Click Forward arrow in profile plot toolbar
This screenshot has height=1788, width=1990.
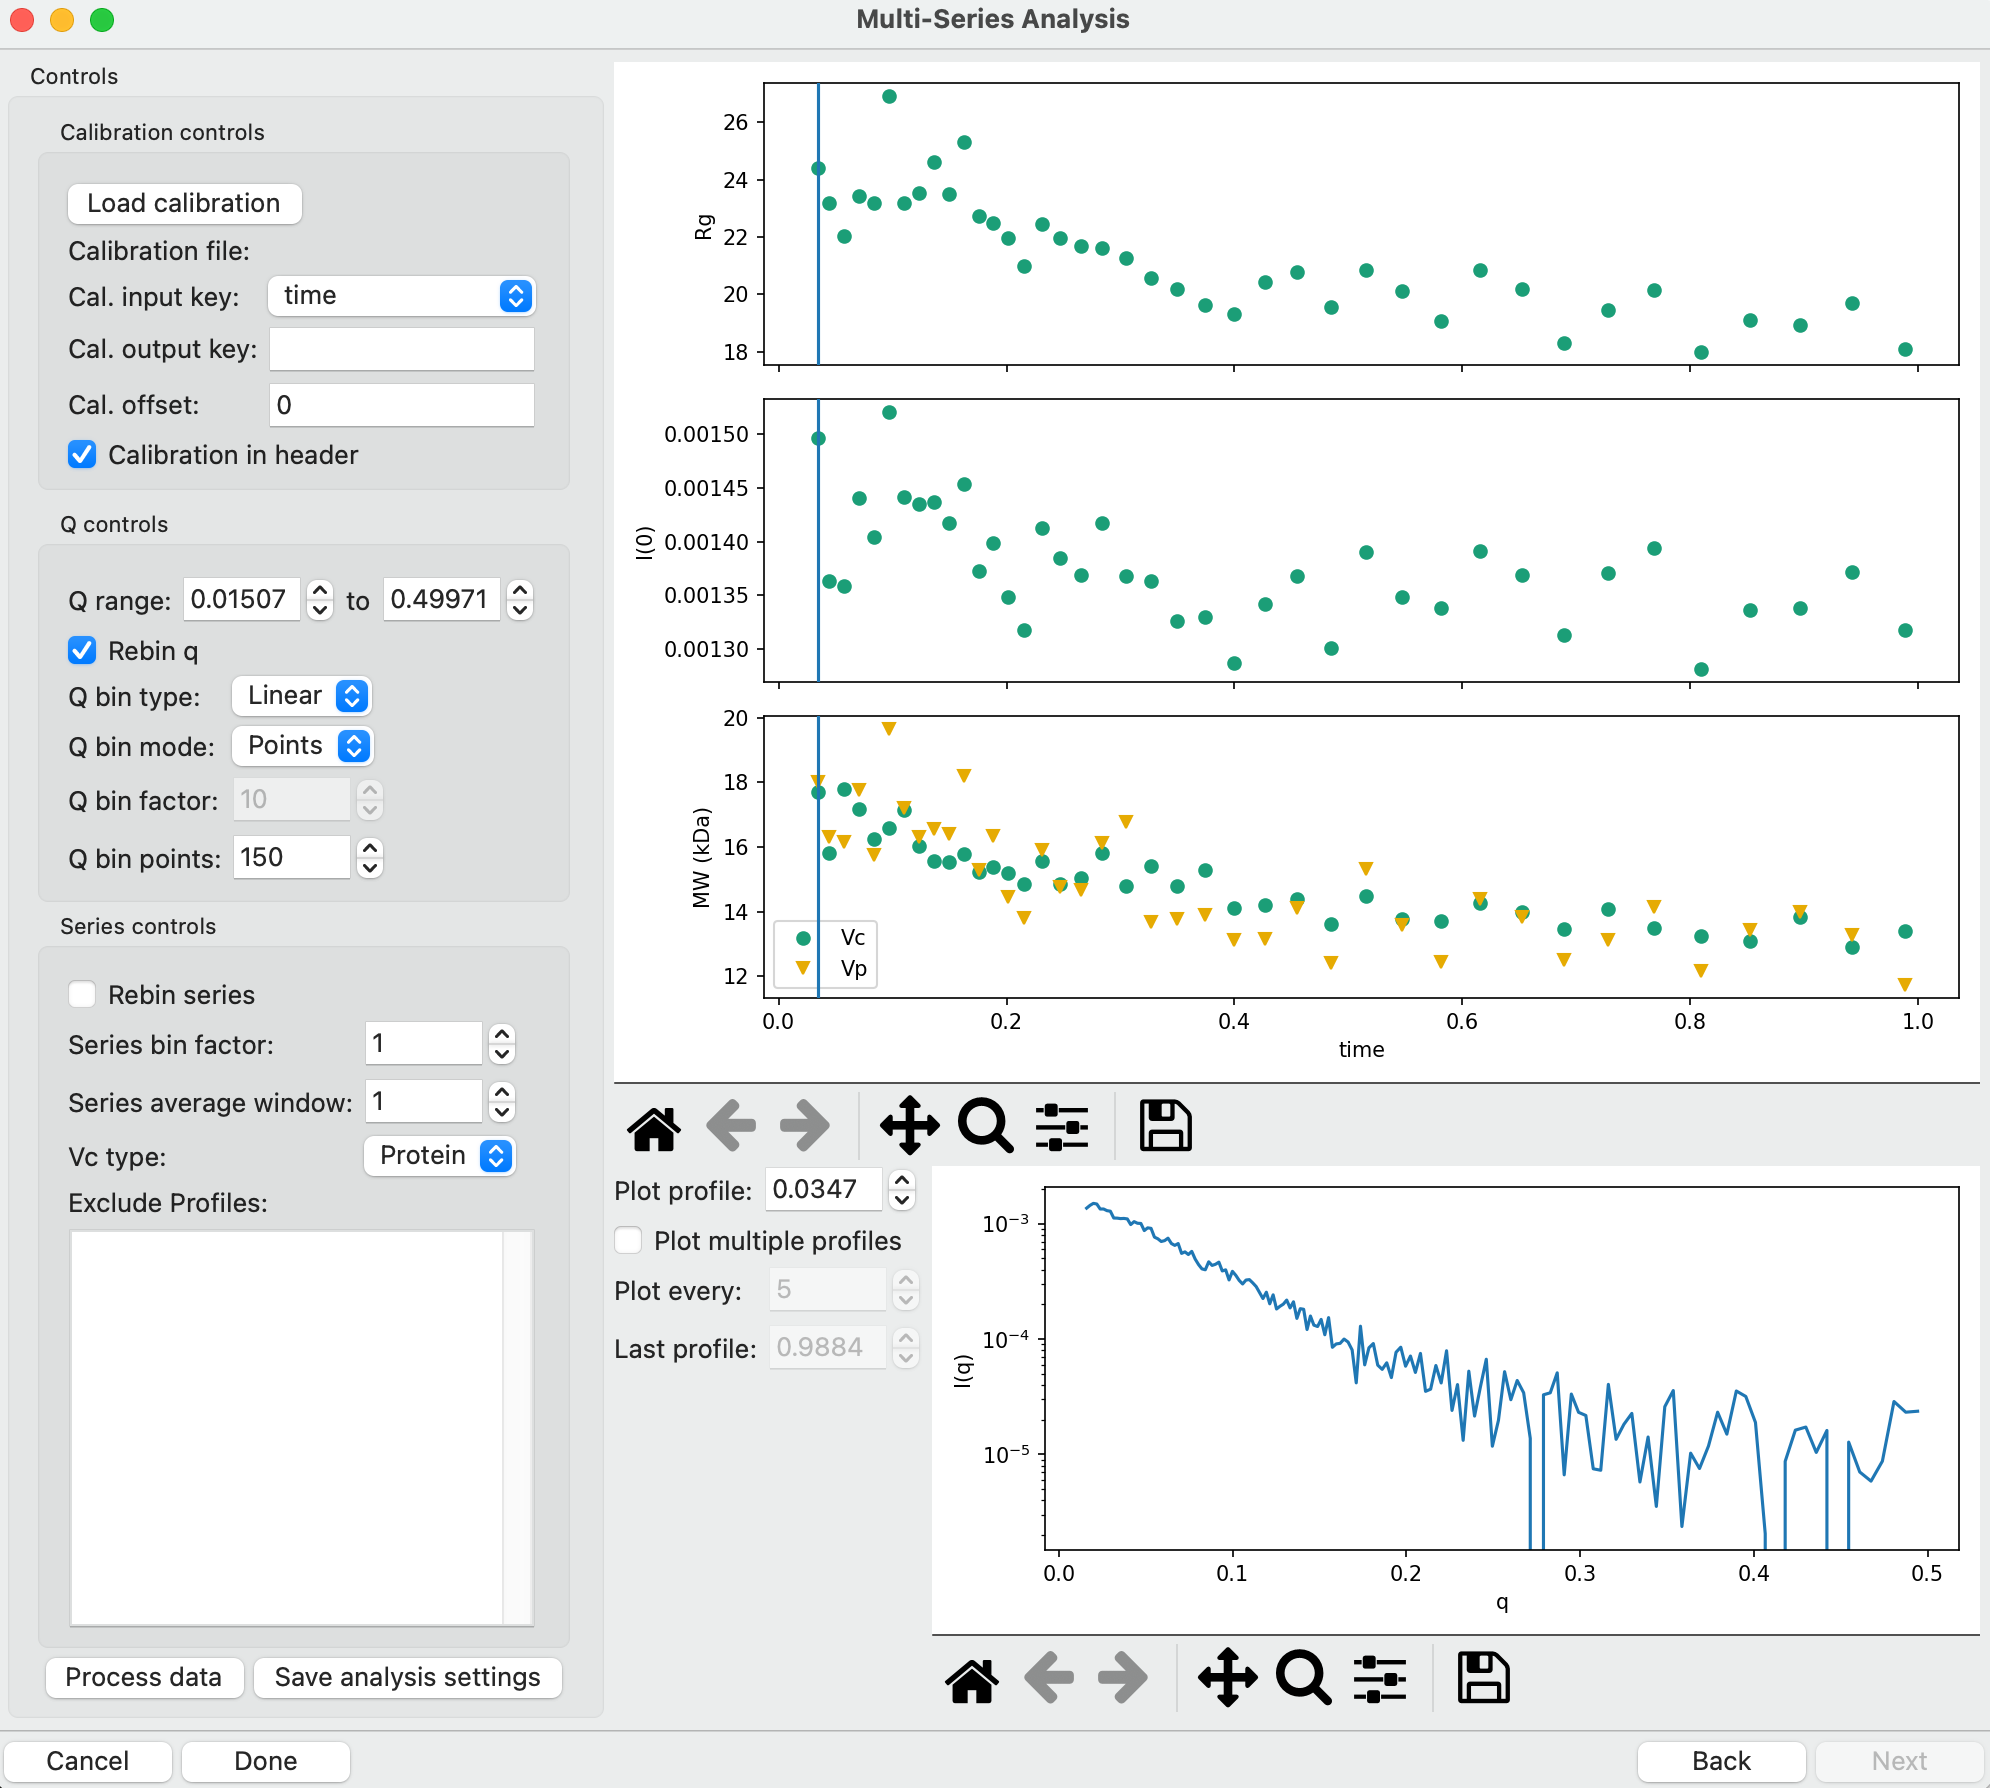(x=1123, y=1678)
